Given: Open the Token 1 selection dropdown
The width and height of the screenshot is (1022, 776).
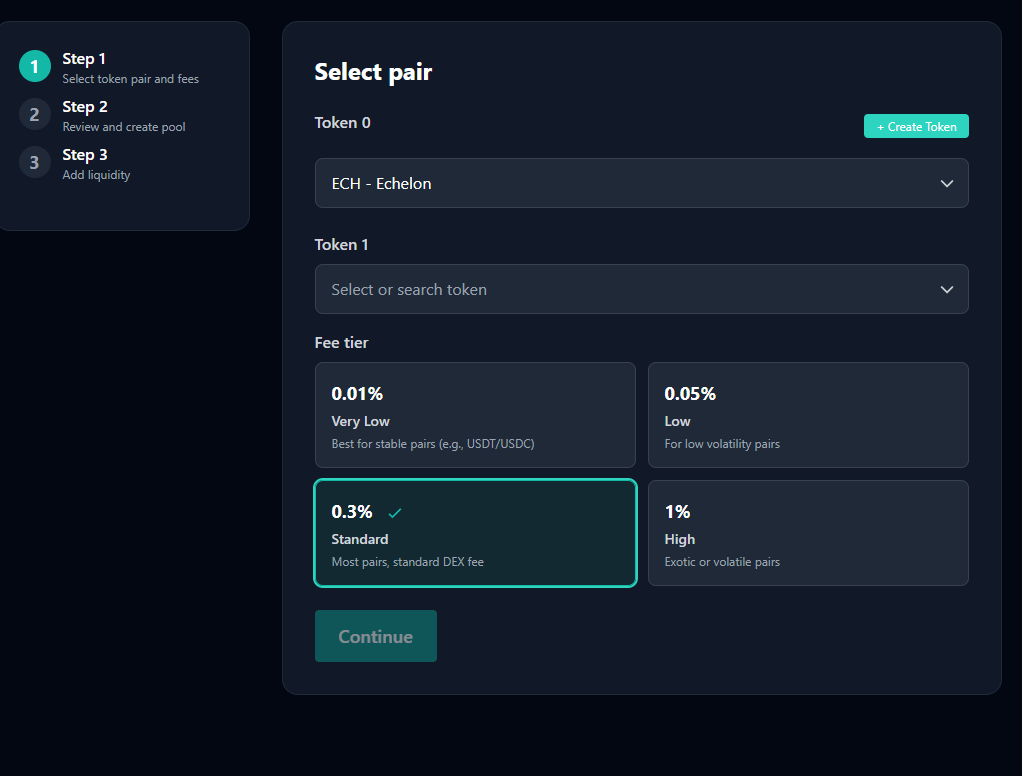Looking at the screenshot, I should [x=640, y=290].
